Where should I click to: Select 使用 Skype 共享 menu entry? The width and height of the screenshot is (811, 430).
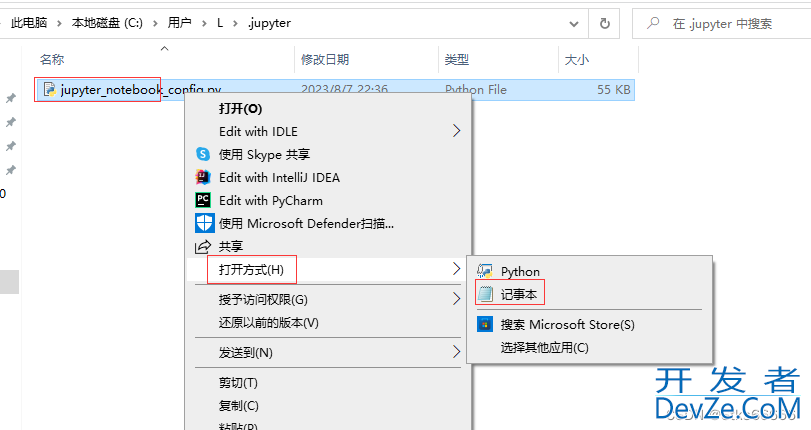(264, 154)
